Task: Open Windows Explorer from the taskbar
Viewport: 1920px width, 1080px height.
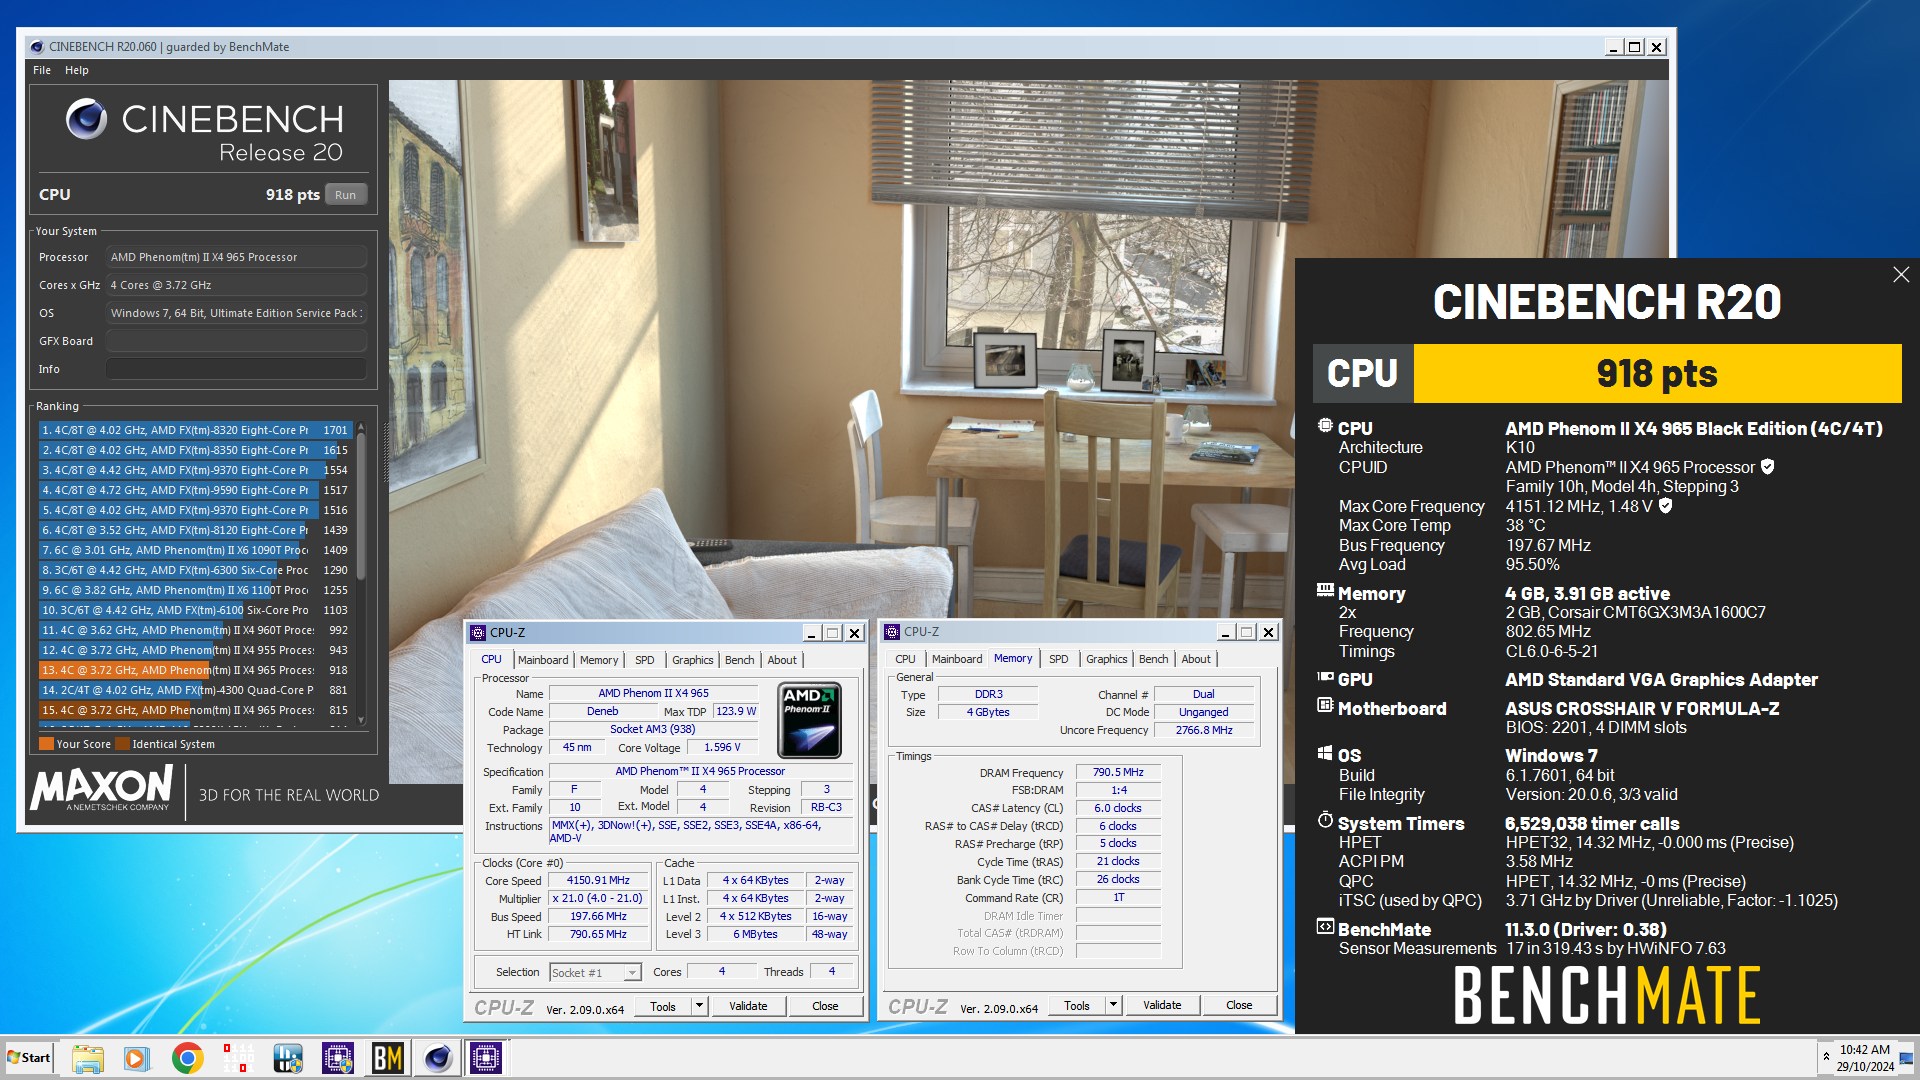Action: tap(88, 1058)
